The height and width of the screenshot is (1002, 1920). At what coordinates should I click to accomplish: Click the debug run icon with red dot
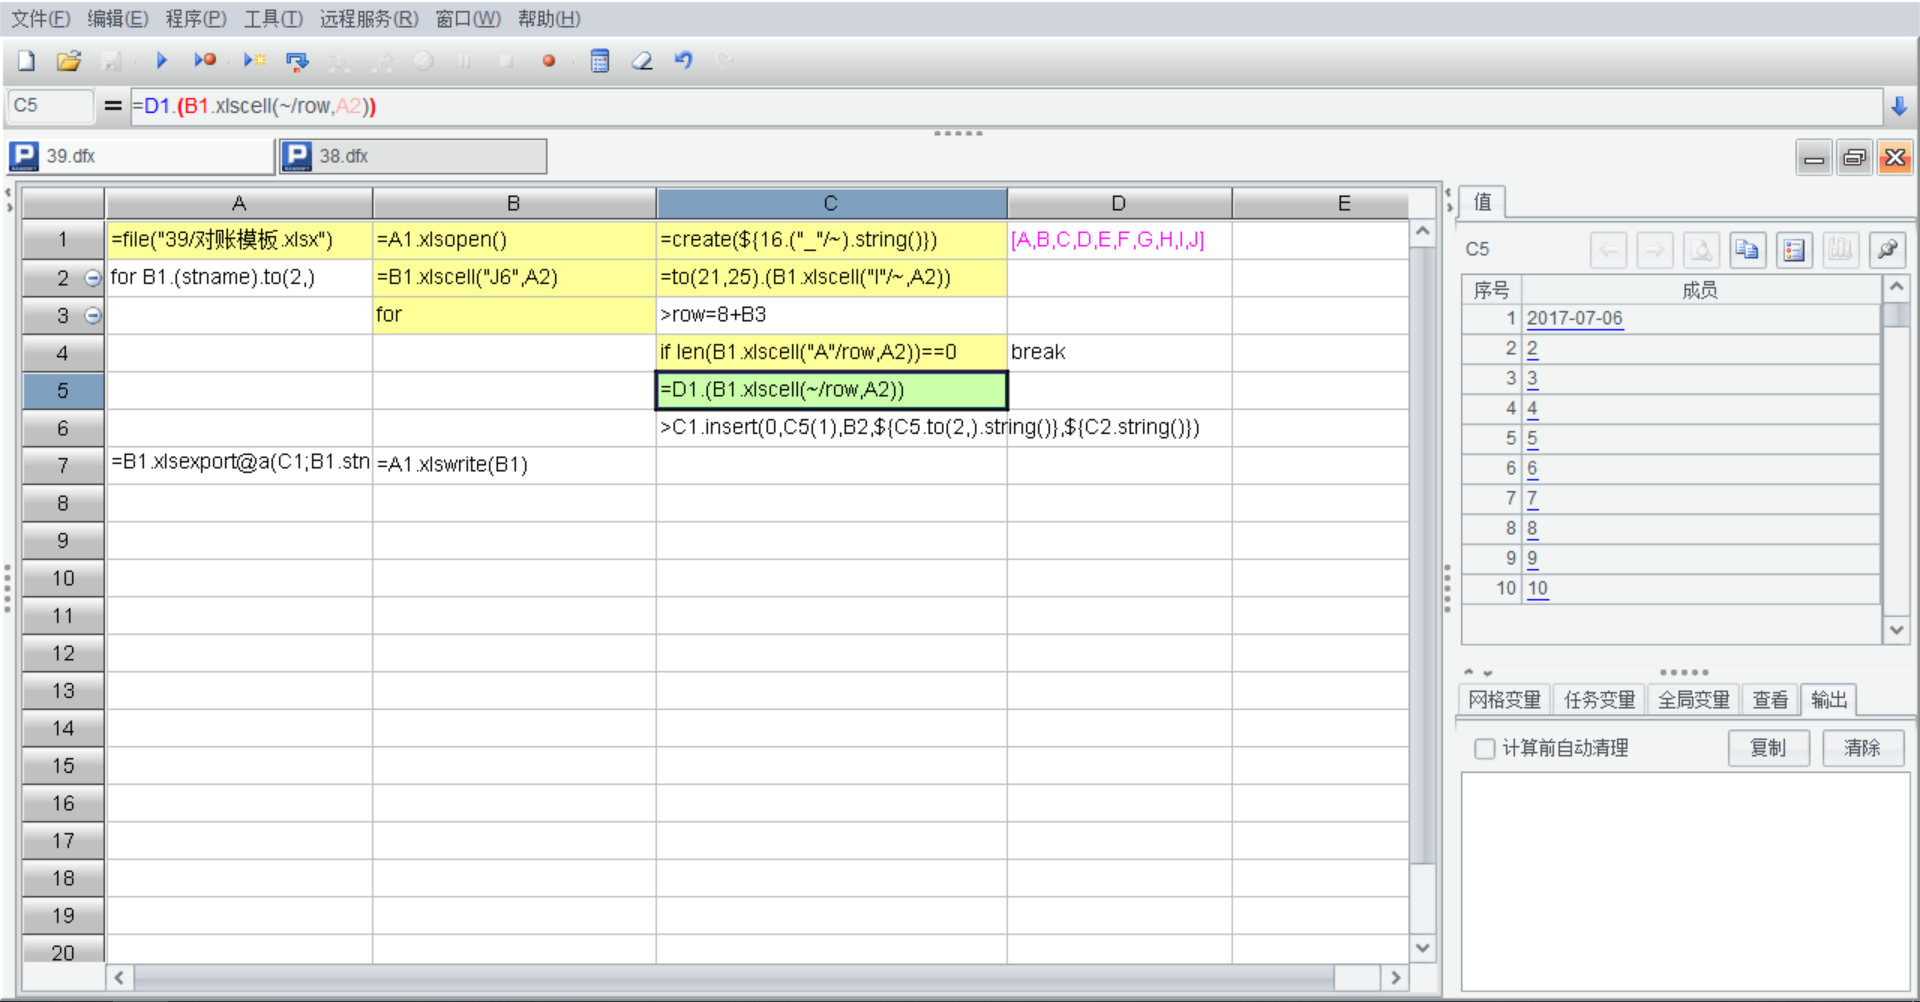[205, 61]
